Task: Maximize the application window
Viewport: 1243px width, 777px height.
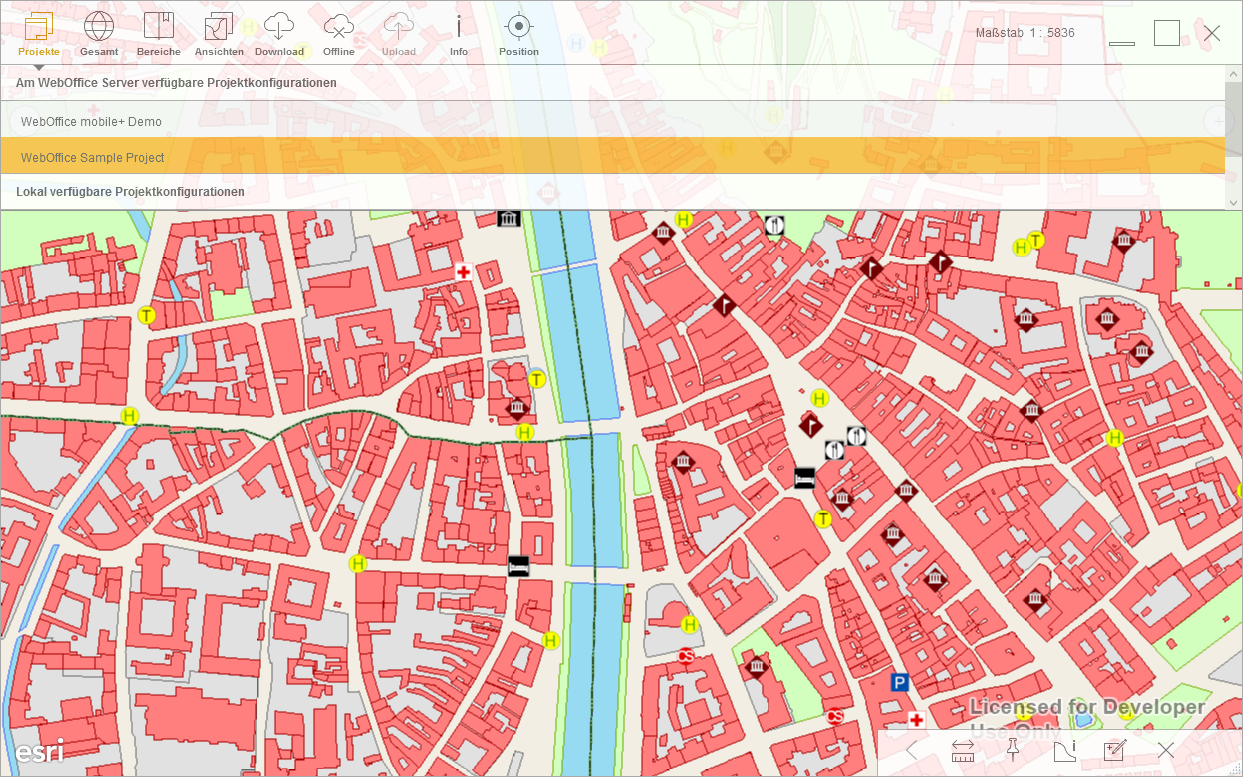Action: click(1167, 33)
